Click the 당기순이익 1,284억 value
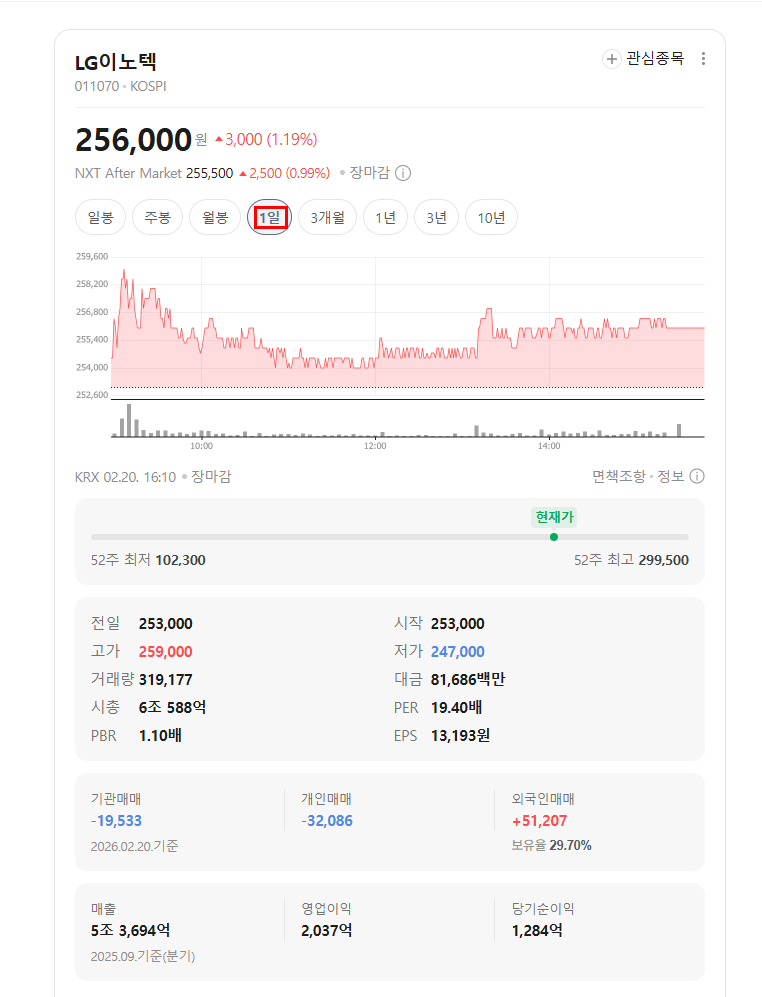The width and height of the screenshot is (762, 997). [x=537, y=931]
